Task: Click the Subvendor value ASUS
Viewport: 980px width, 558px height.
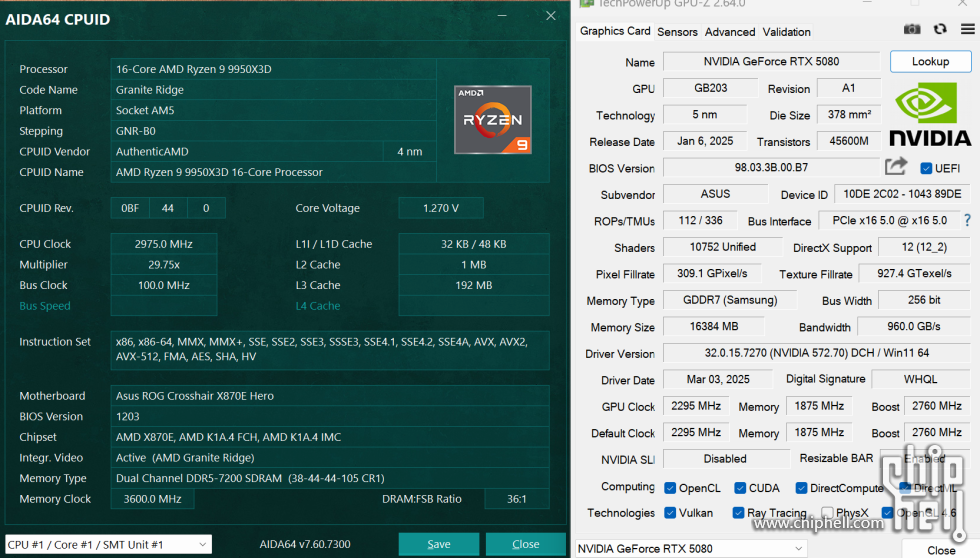Action: click(x=715, y=194)
